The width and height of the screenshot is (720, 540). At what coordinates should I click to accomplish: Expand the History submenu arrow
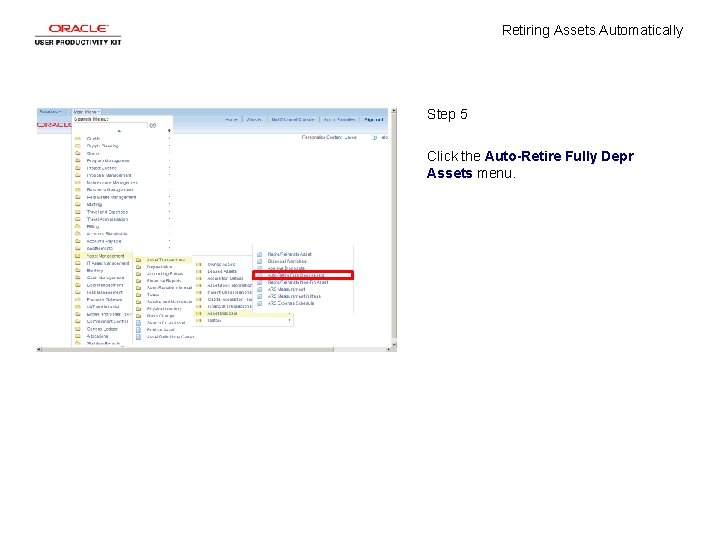(289, 321)
